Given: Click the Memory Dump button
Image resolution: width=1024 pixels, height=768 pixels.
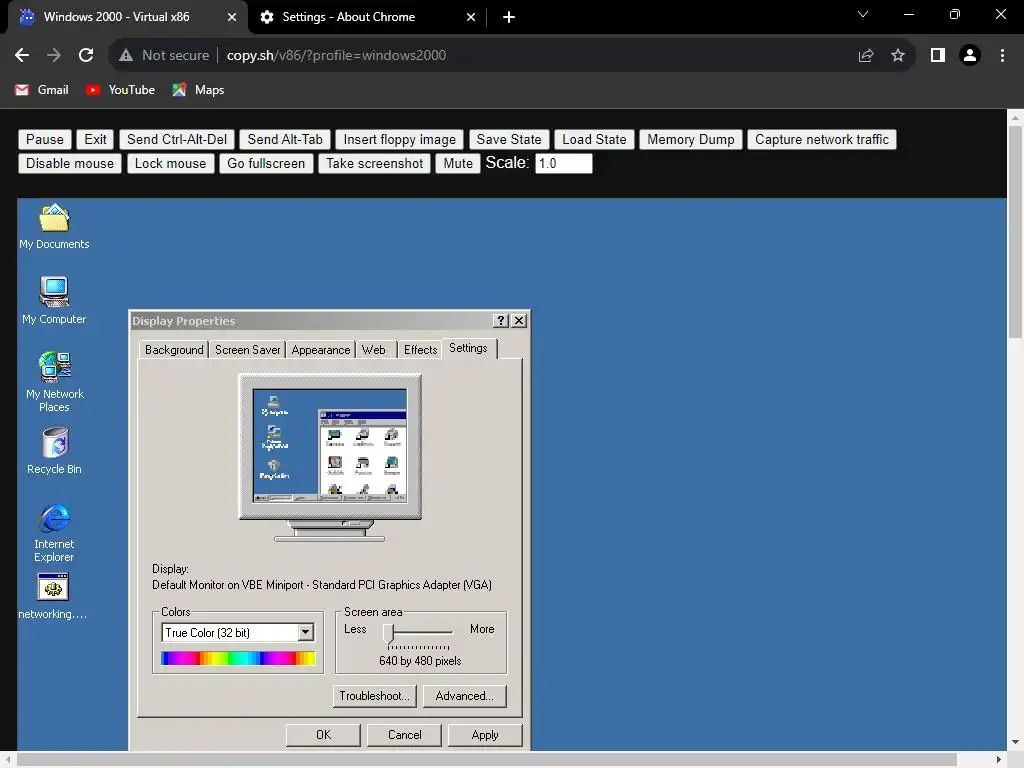Looking at the screenshot, I should pyautogui.click(x=690, y=140).
